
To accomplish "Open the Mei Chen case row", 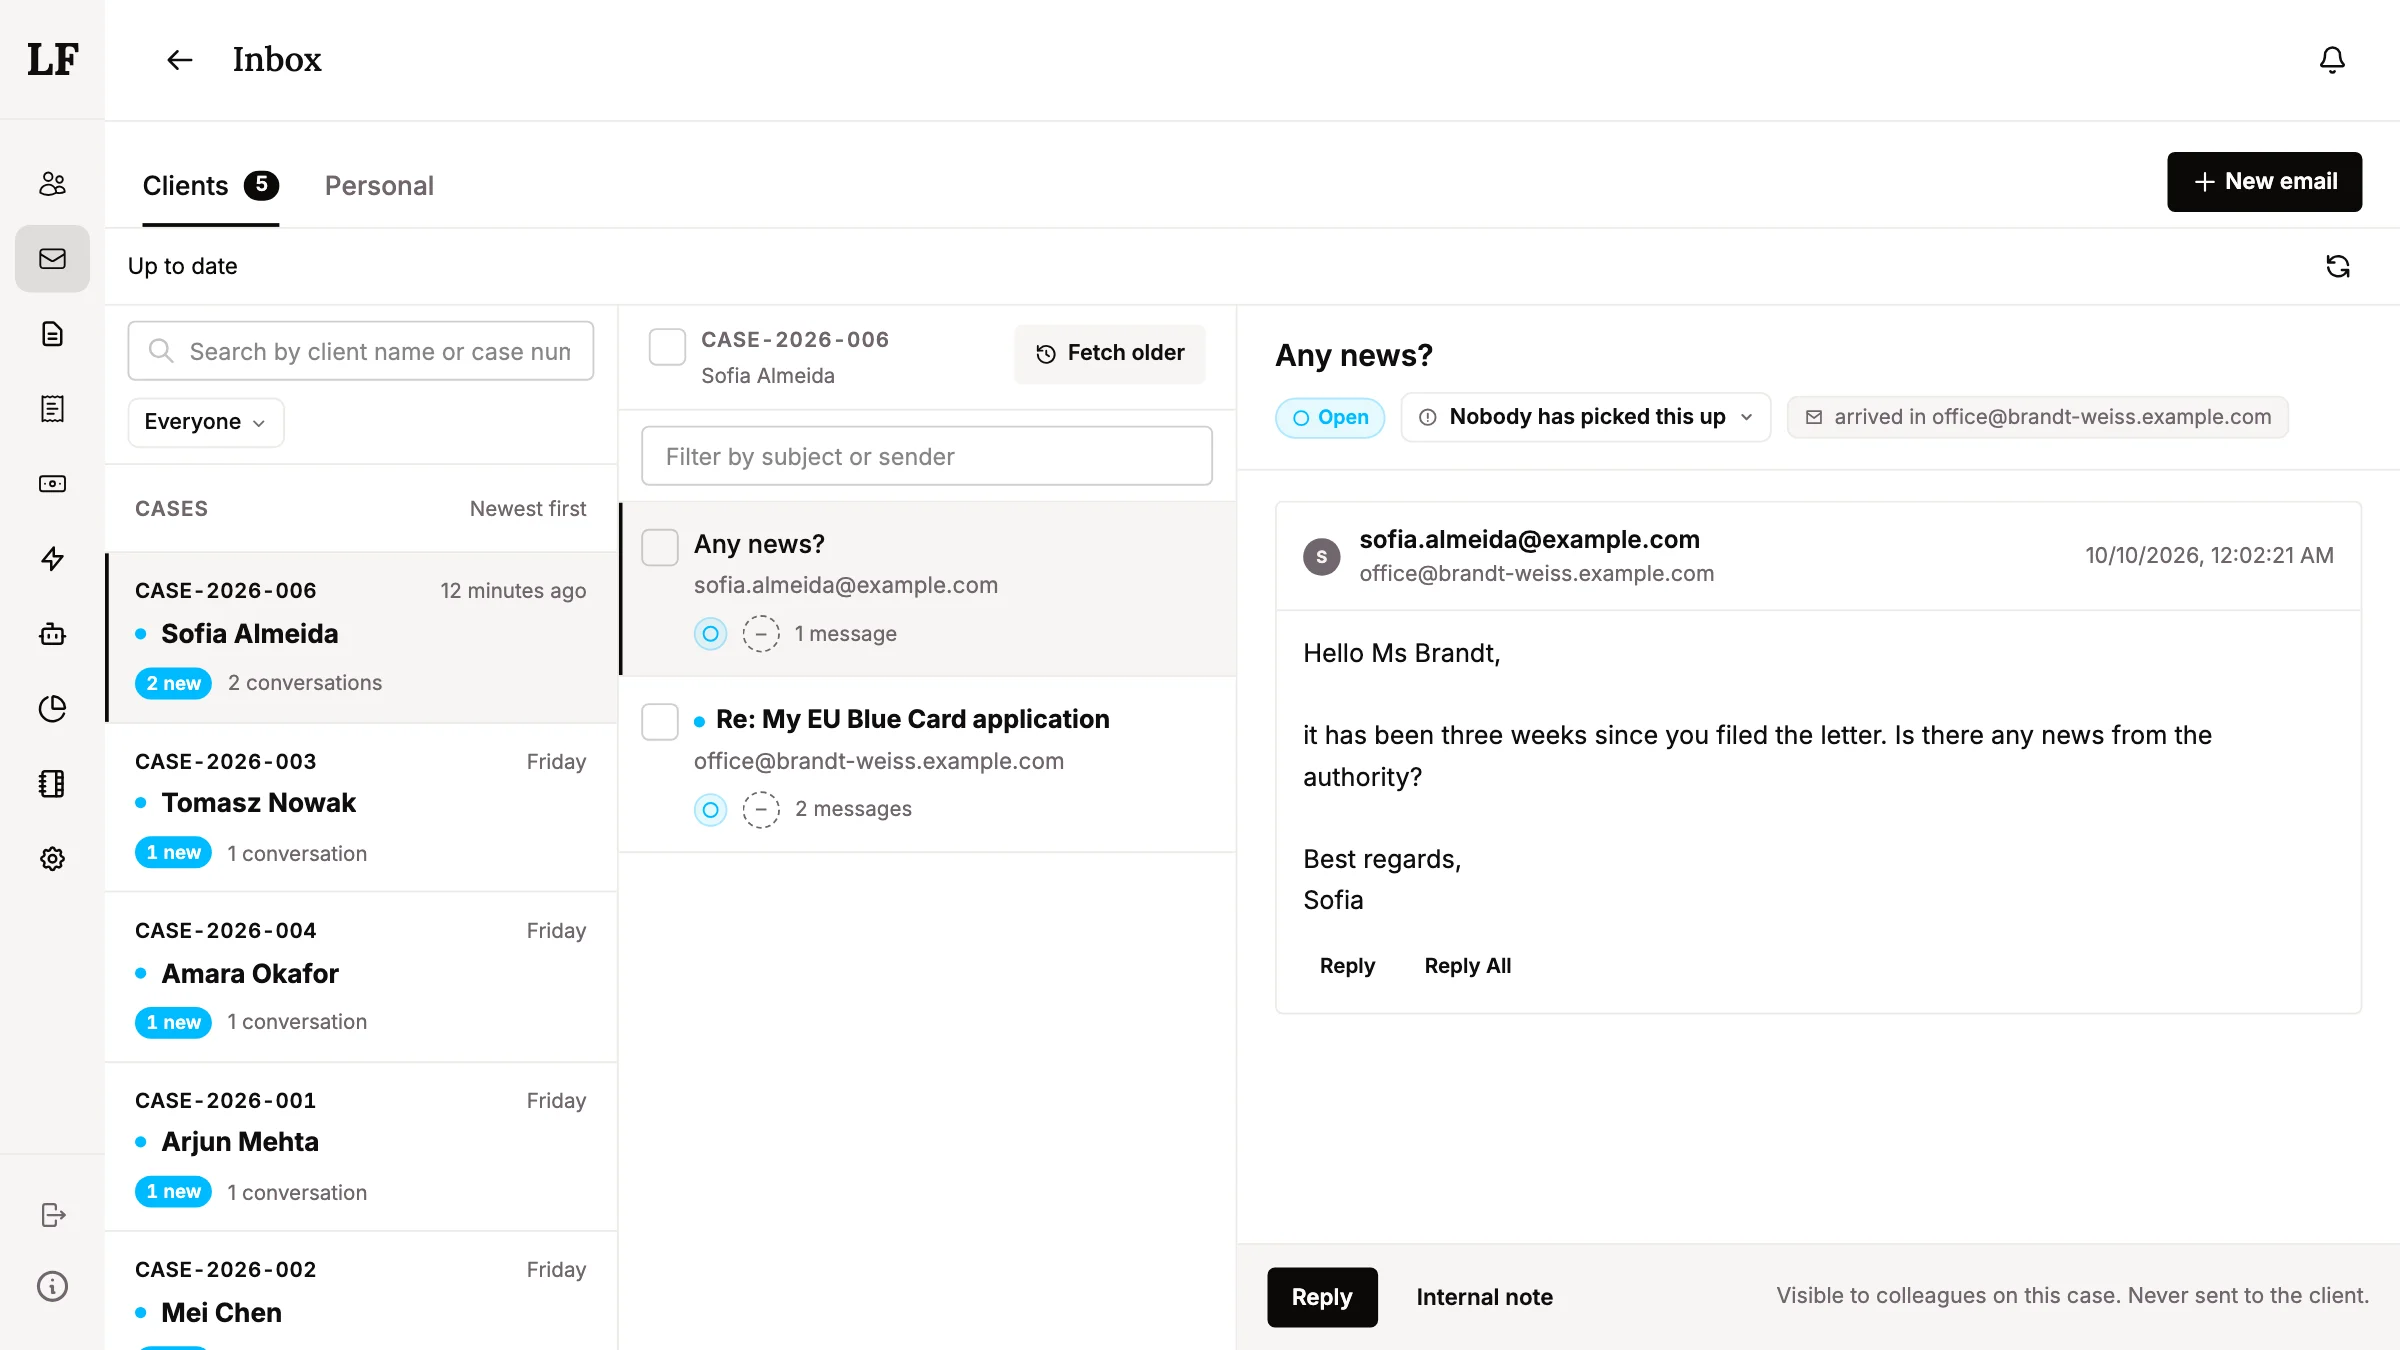I will coord(362,1291).
